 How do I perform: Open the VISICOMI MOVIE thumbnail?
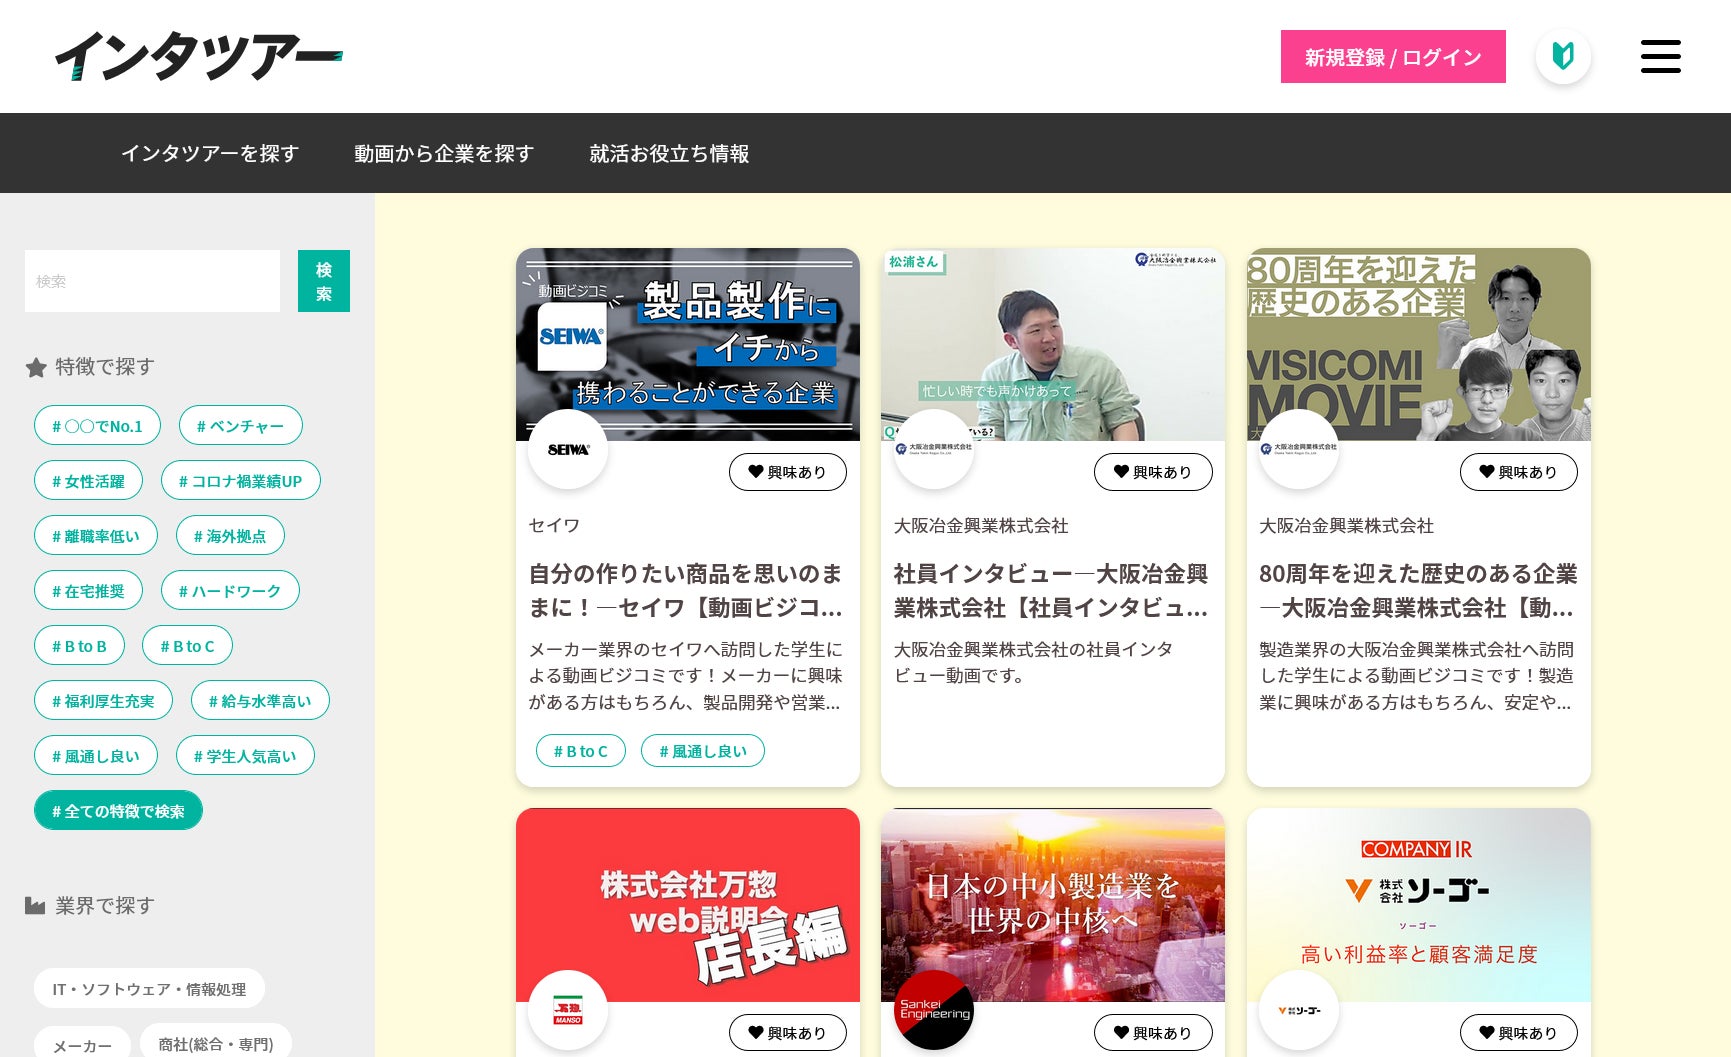(1419, 344)
